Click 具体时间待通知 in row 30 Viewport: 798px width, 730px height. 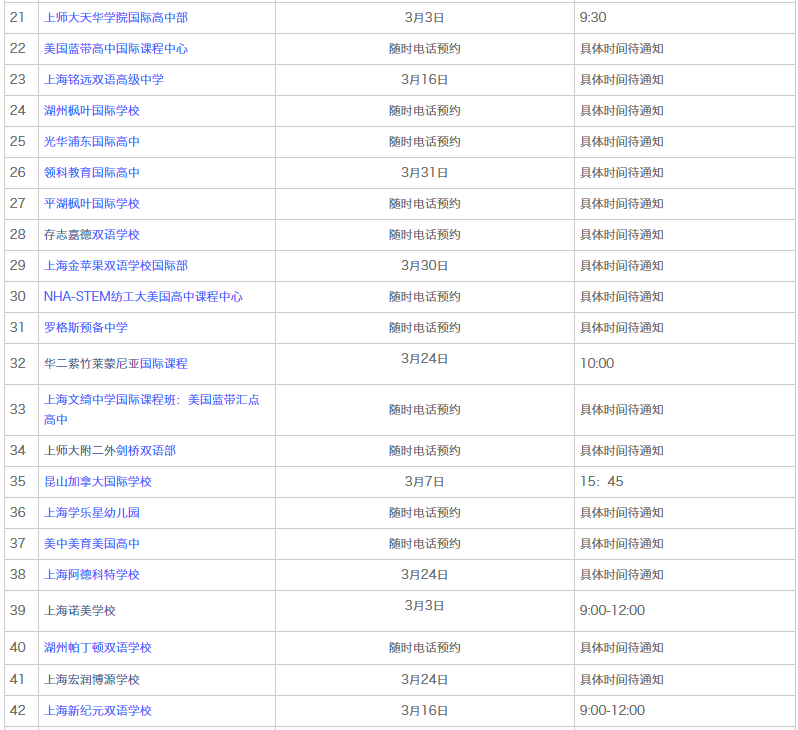(x=622, y=297)
